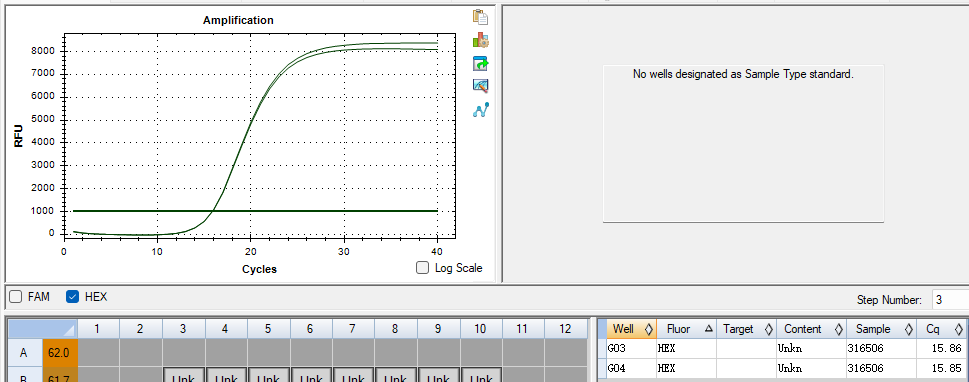Copy the amplification chart to the clipboard
The image size is (969, 382).
coord(481,17)
